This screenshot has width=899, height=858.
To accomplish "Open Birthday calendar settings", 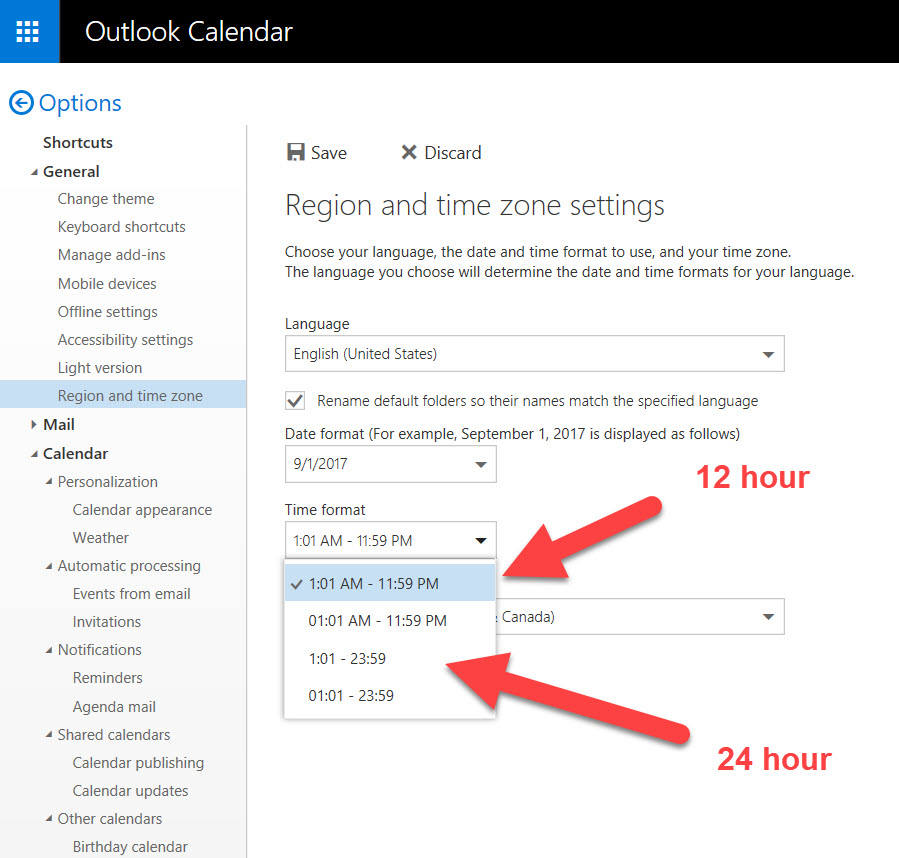I will [x=130, y=847].
